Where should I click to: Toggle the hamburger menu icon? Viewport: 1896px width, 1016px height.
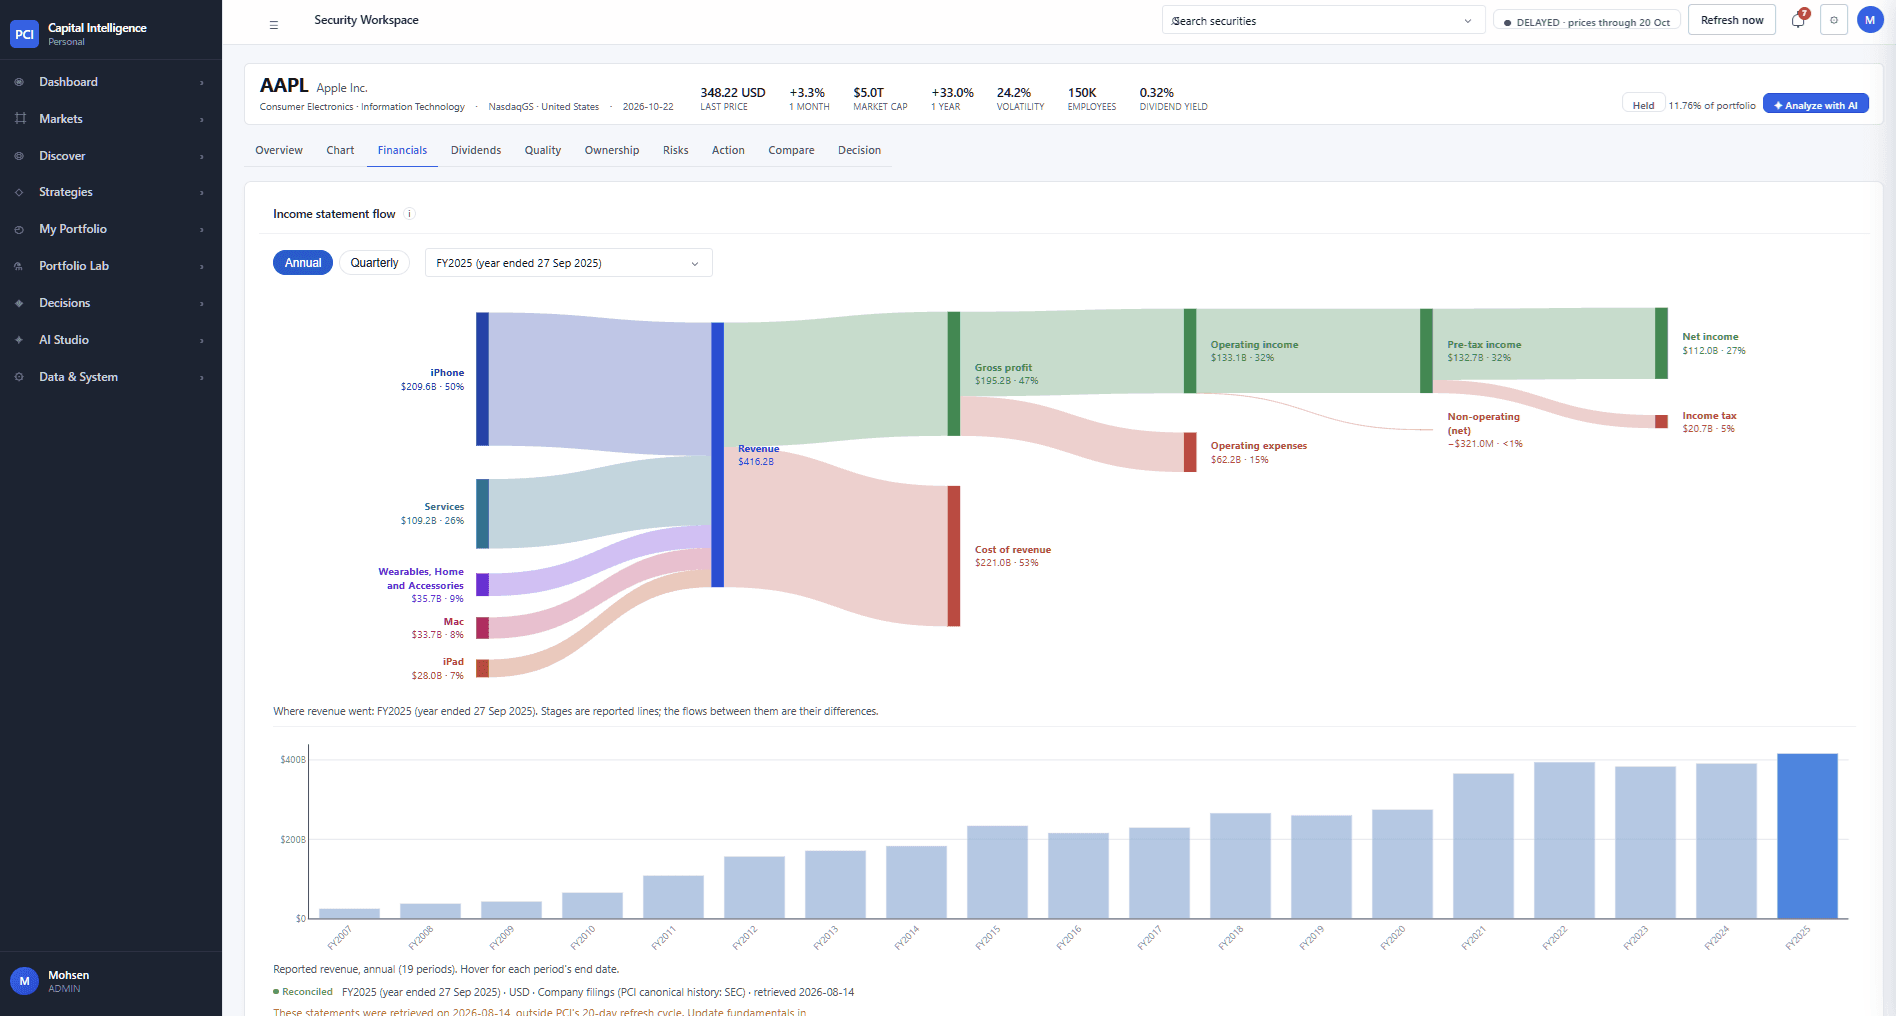point(274,25)
